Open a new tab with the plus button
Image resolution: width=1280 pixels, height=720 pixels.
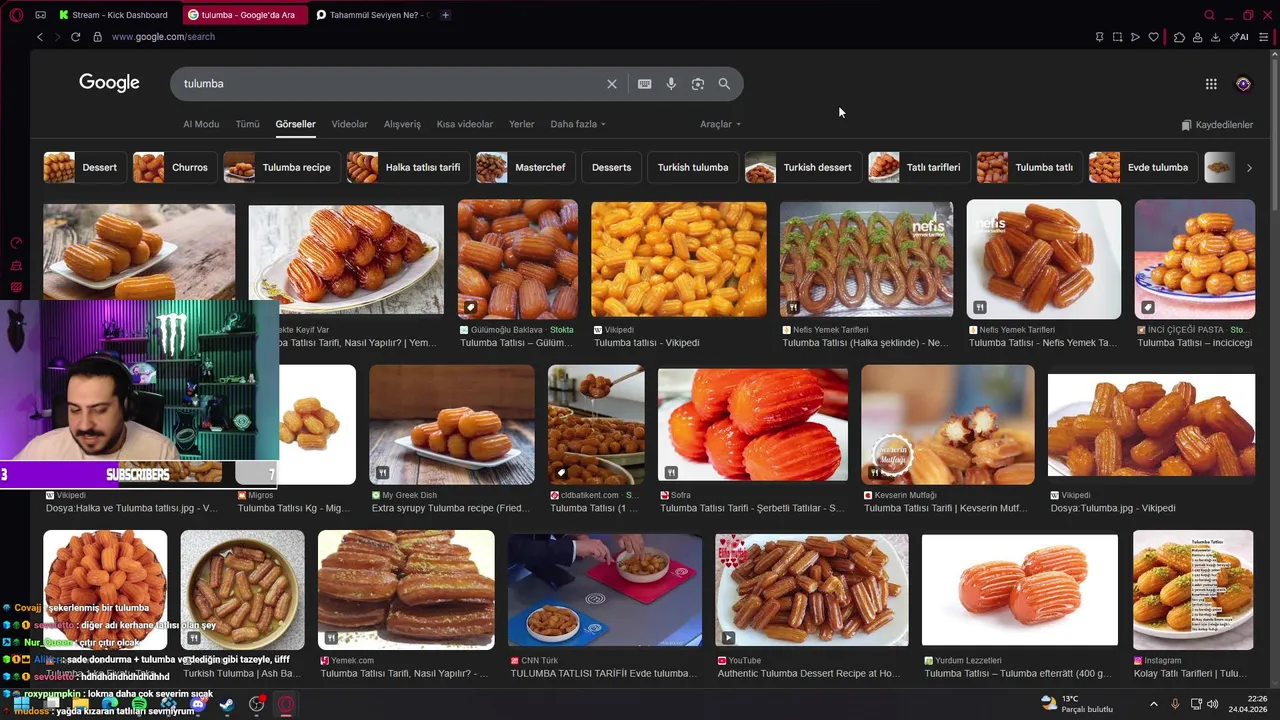445,15
